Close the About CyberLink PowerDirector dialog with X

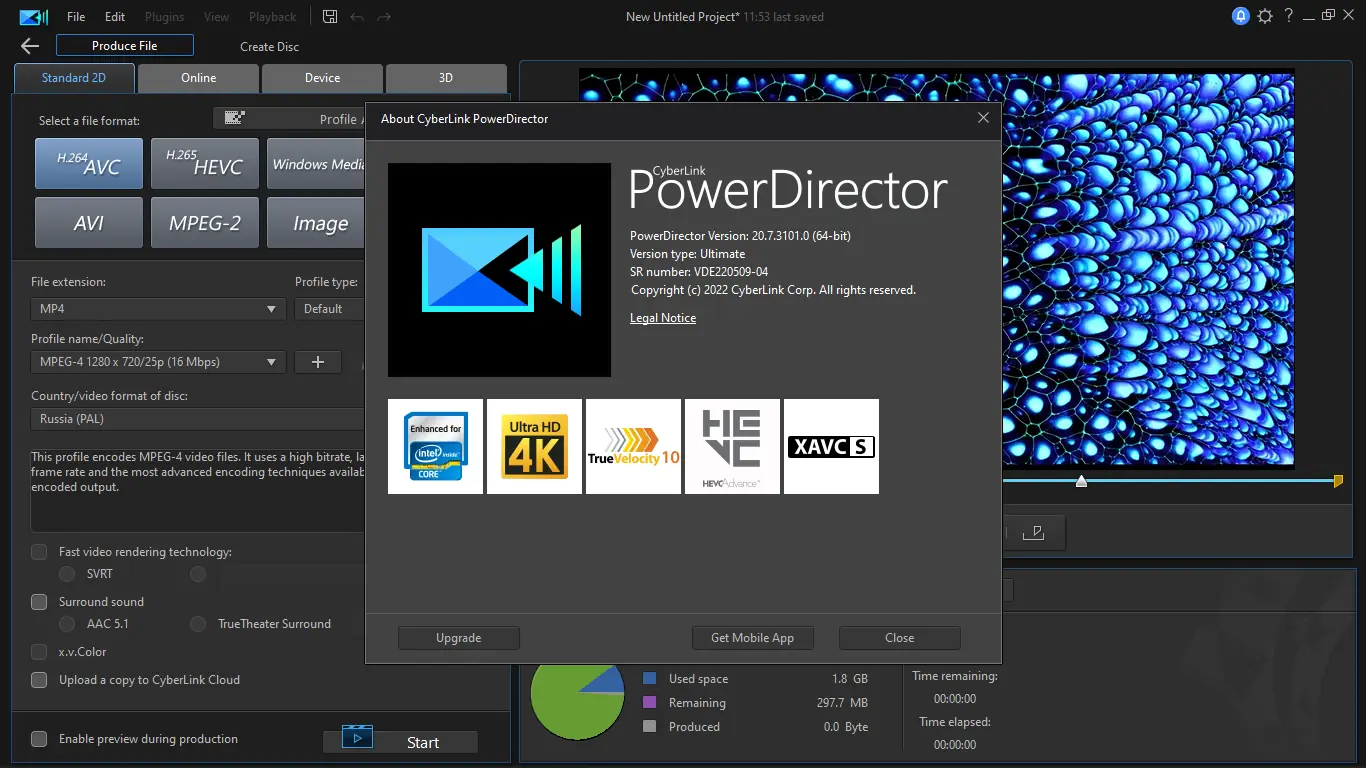(983, 118)
